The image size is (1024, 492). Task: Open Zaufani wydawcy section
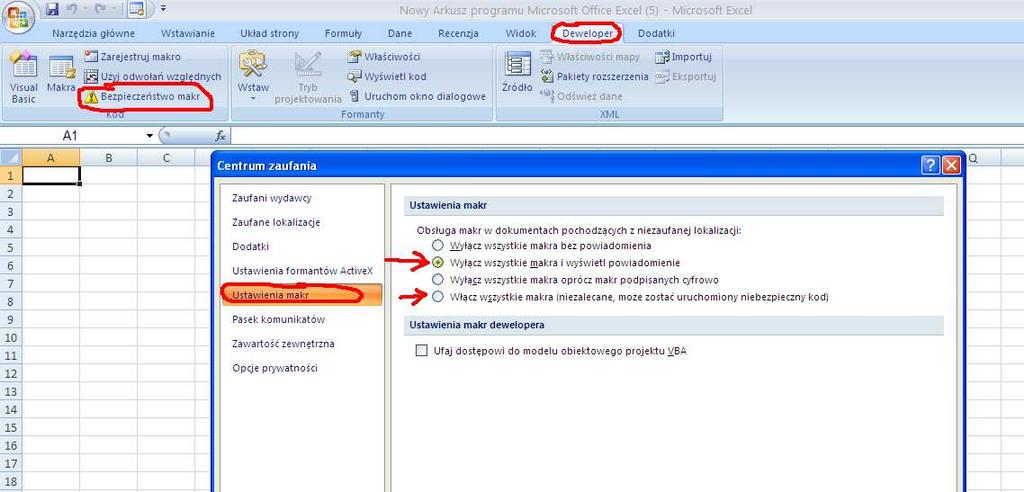(x=272, y=198)
